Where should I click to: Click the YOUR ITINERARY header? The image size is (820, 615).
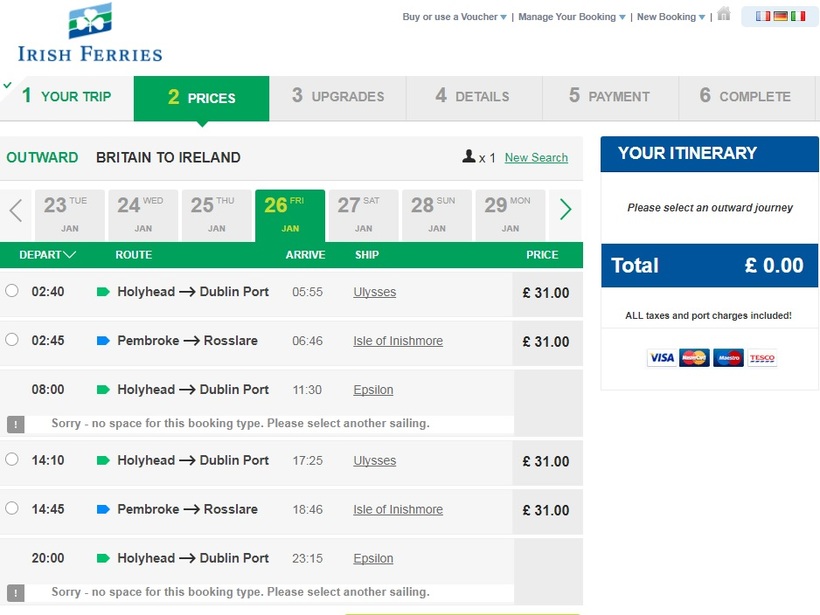[710, 154]
